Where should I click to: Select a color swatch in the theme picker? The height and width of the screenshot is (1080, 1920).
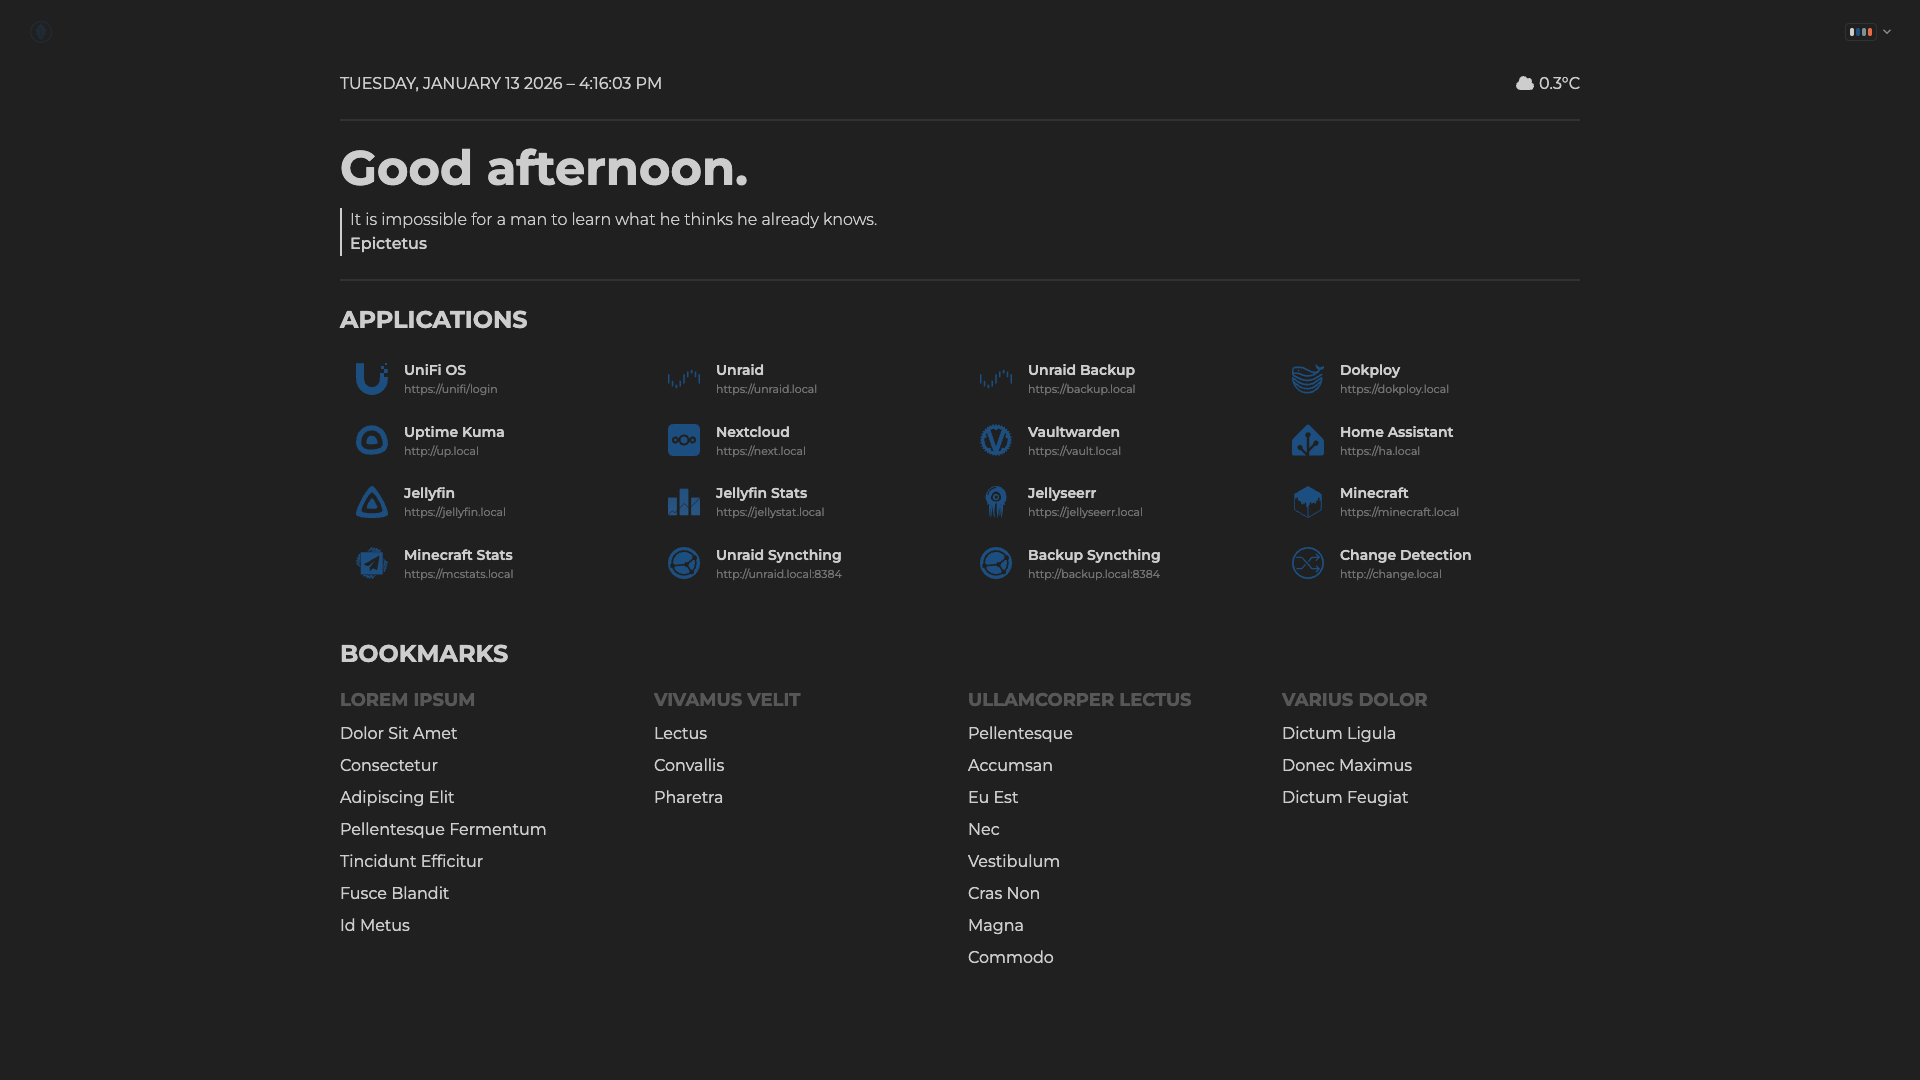[x=1862, y=31]
